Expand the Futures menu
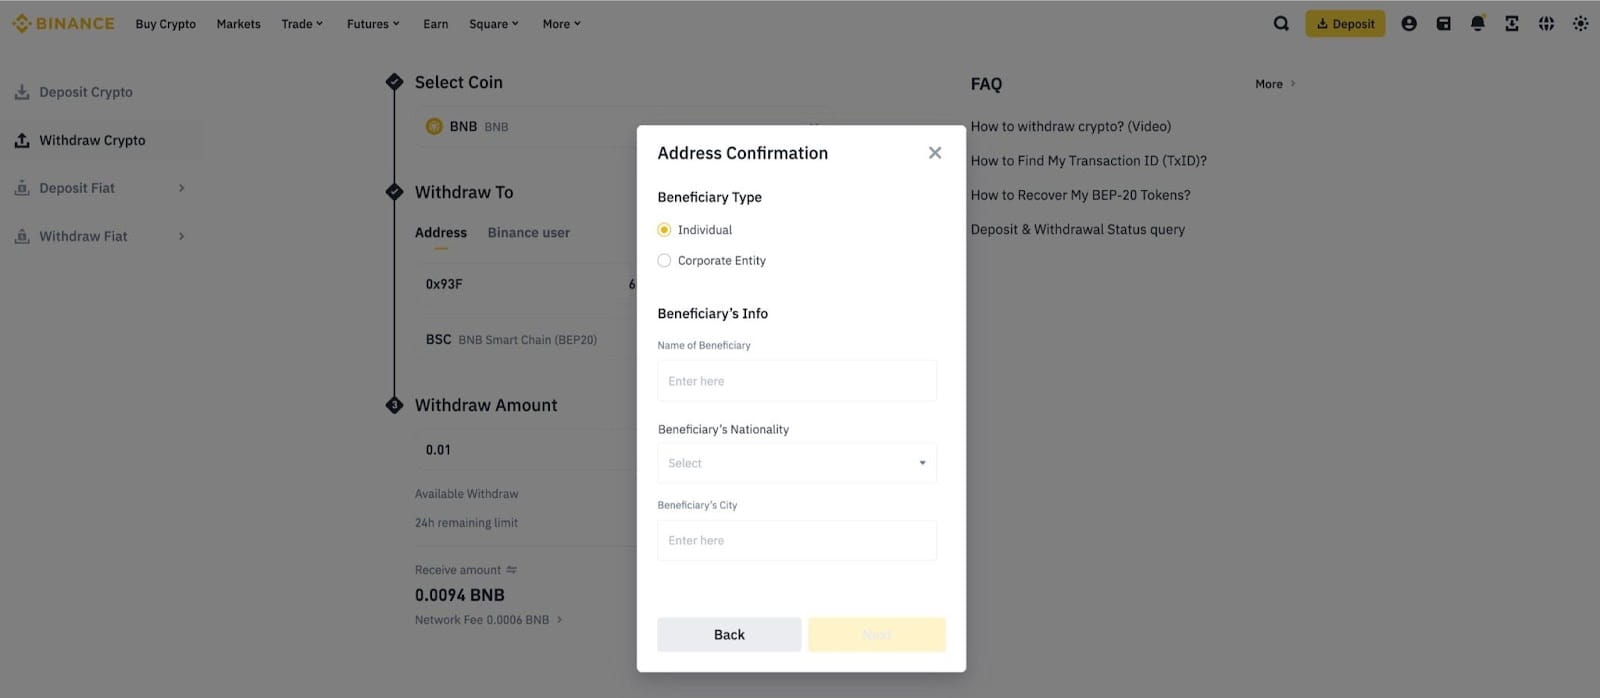1600x698 pixels. [373, 24]
